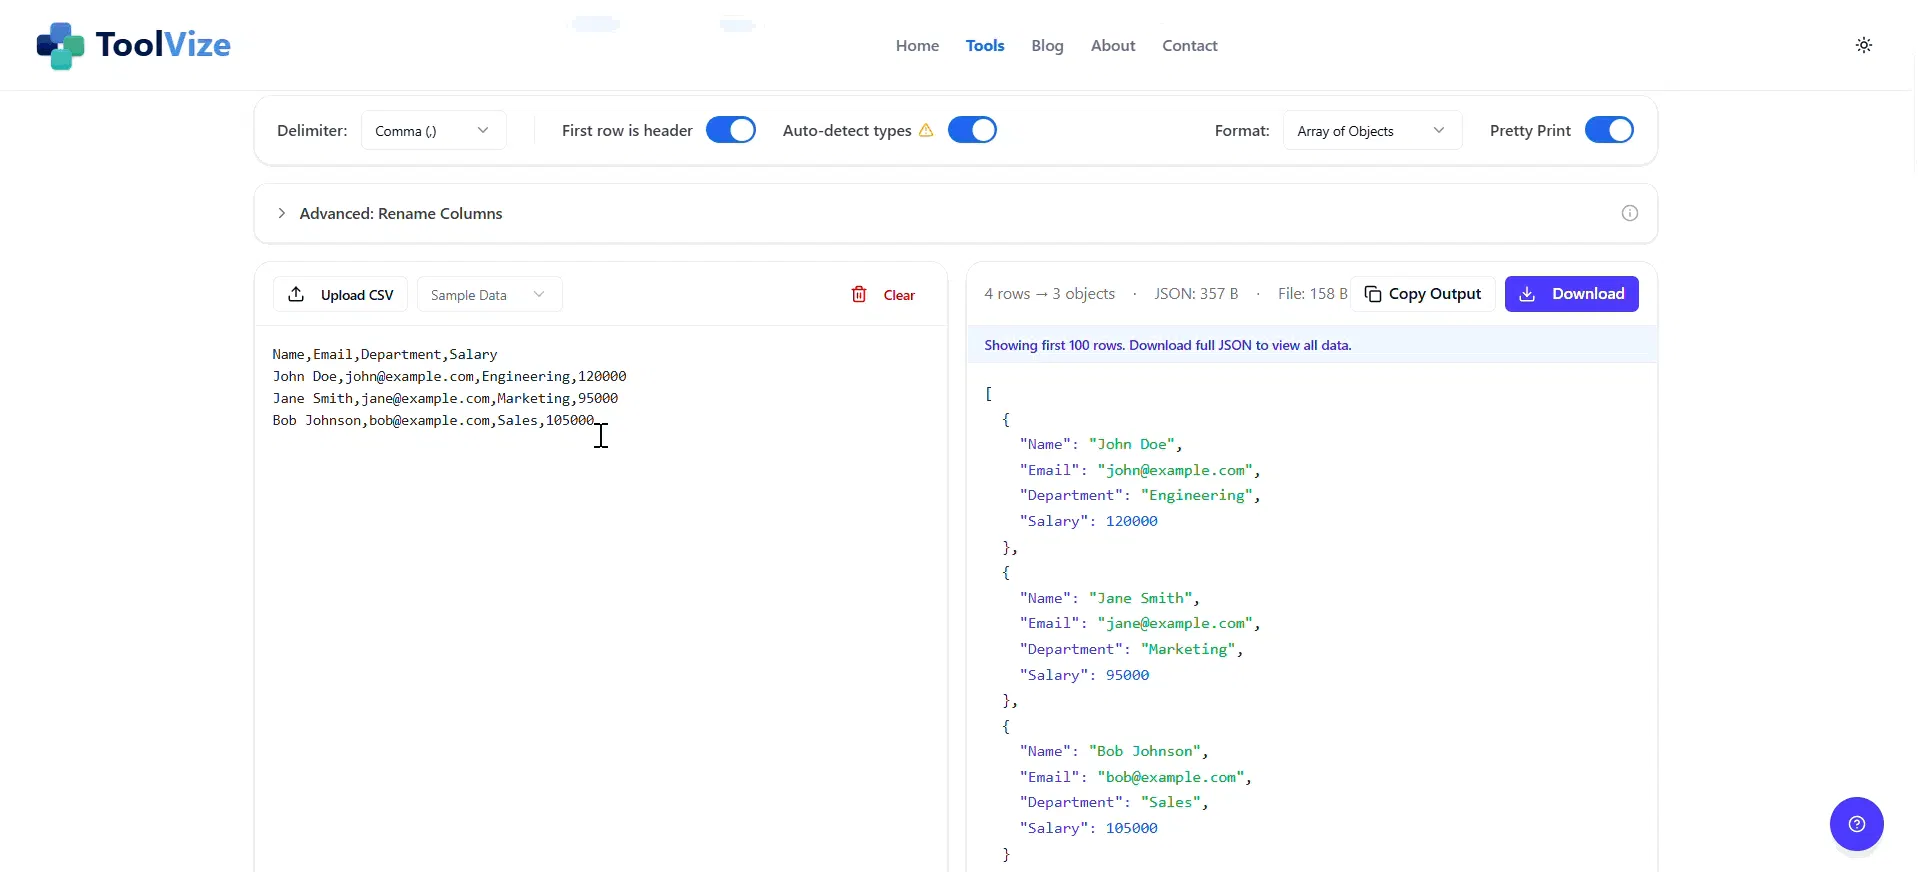Open the Format Array of Objects dropdown
Image resolution: width=1918 pixels, height=872 pixels.
point(1372,130)
